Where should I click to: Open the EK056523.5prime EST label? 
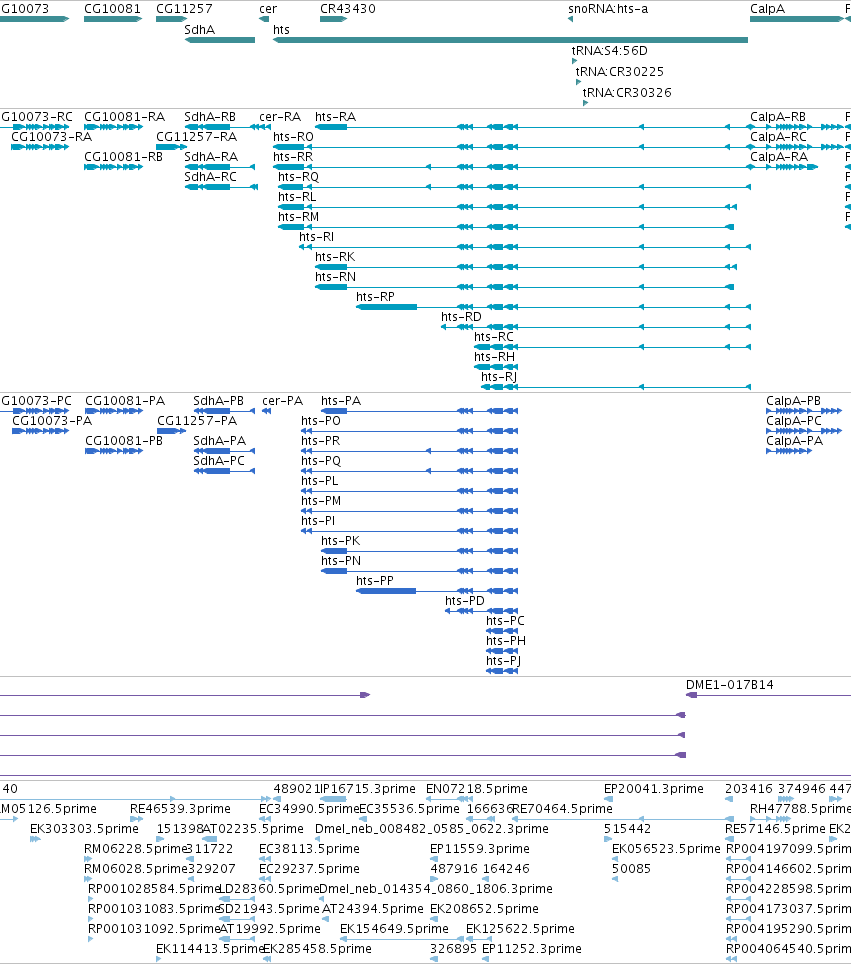pyautogui.click(x=666, y=848)
